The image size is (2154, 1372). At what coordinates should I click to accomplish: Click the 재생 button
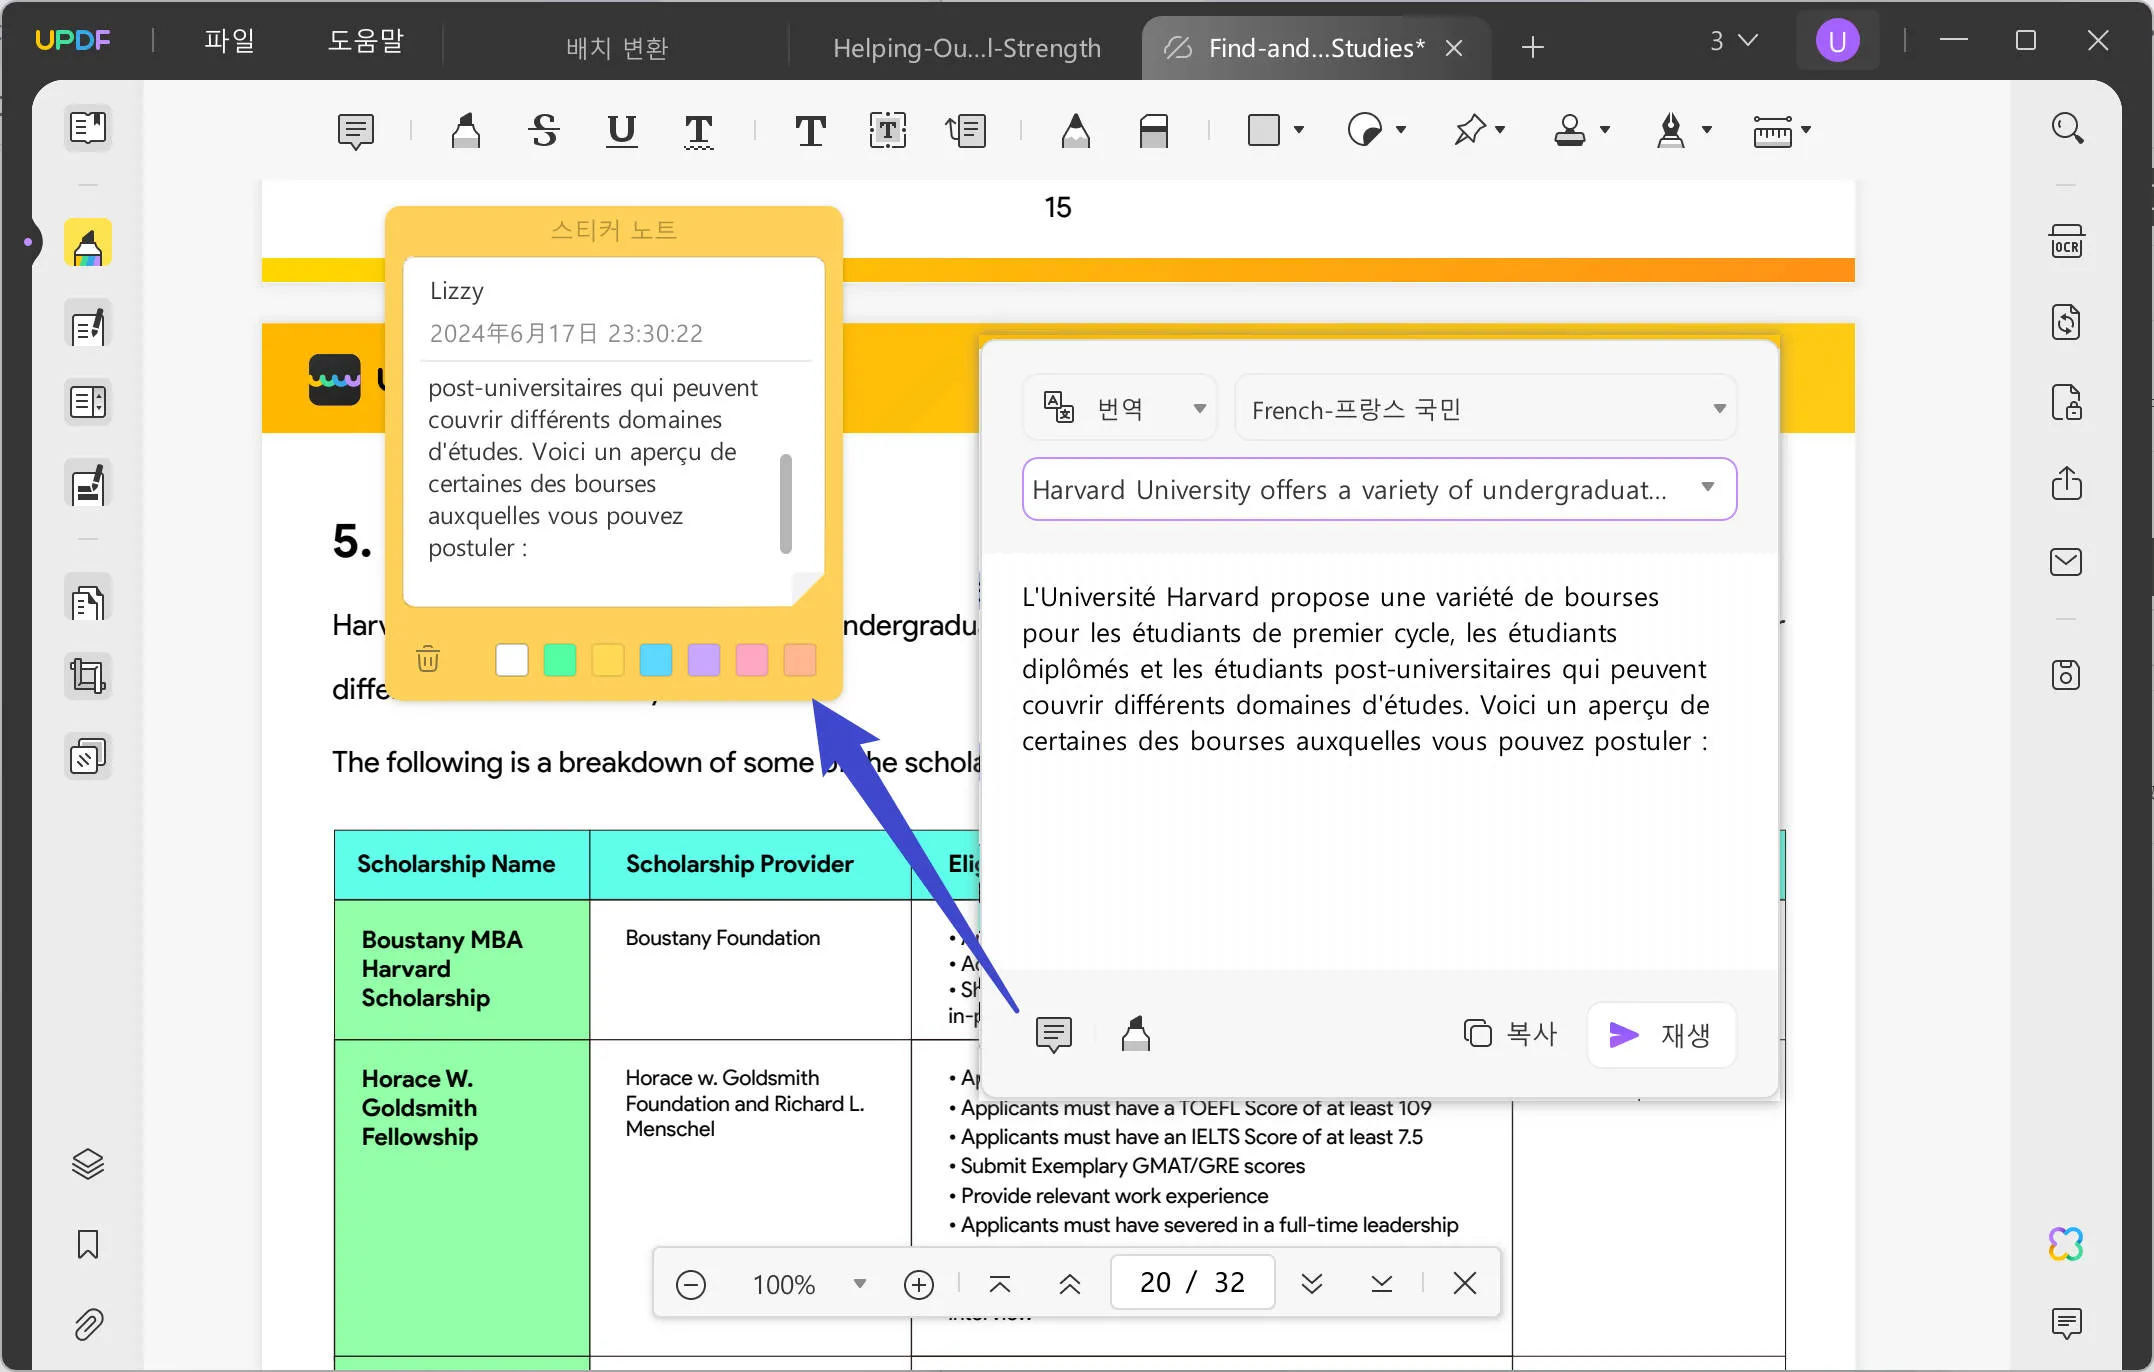click(1661, 1035)
